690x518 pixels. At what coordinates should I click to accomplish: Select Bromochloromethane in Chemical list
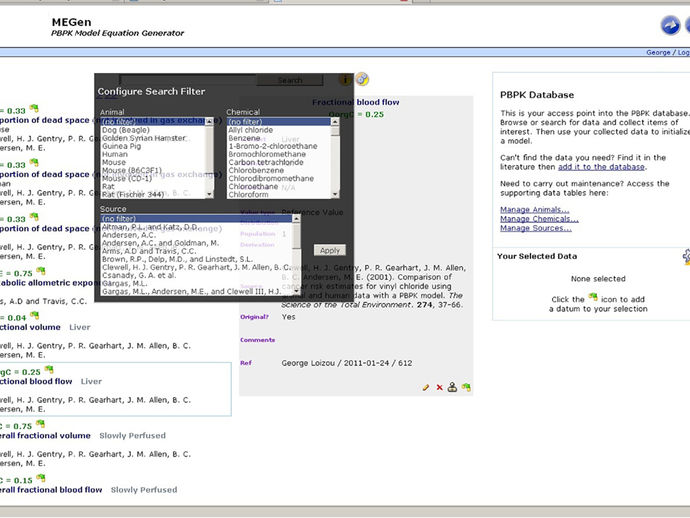[x=279, y=154]
